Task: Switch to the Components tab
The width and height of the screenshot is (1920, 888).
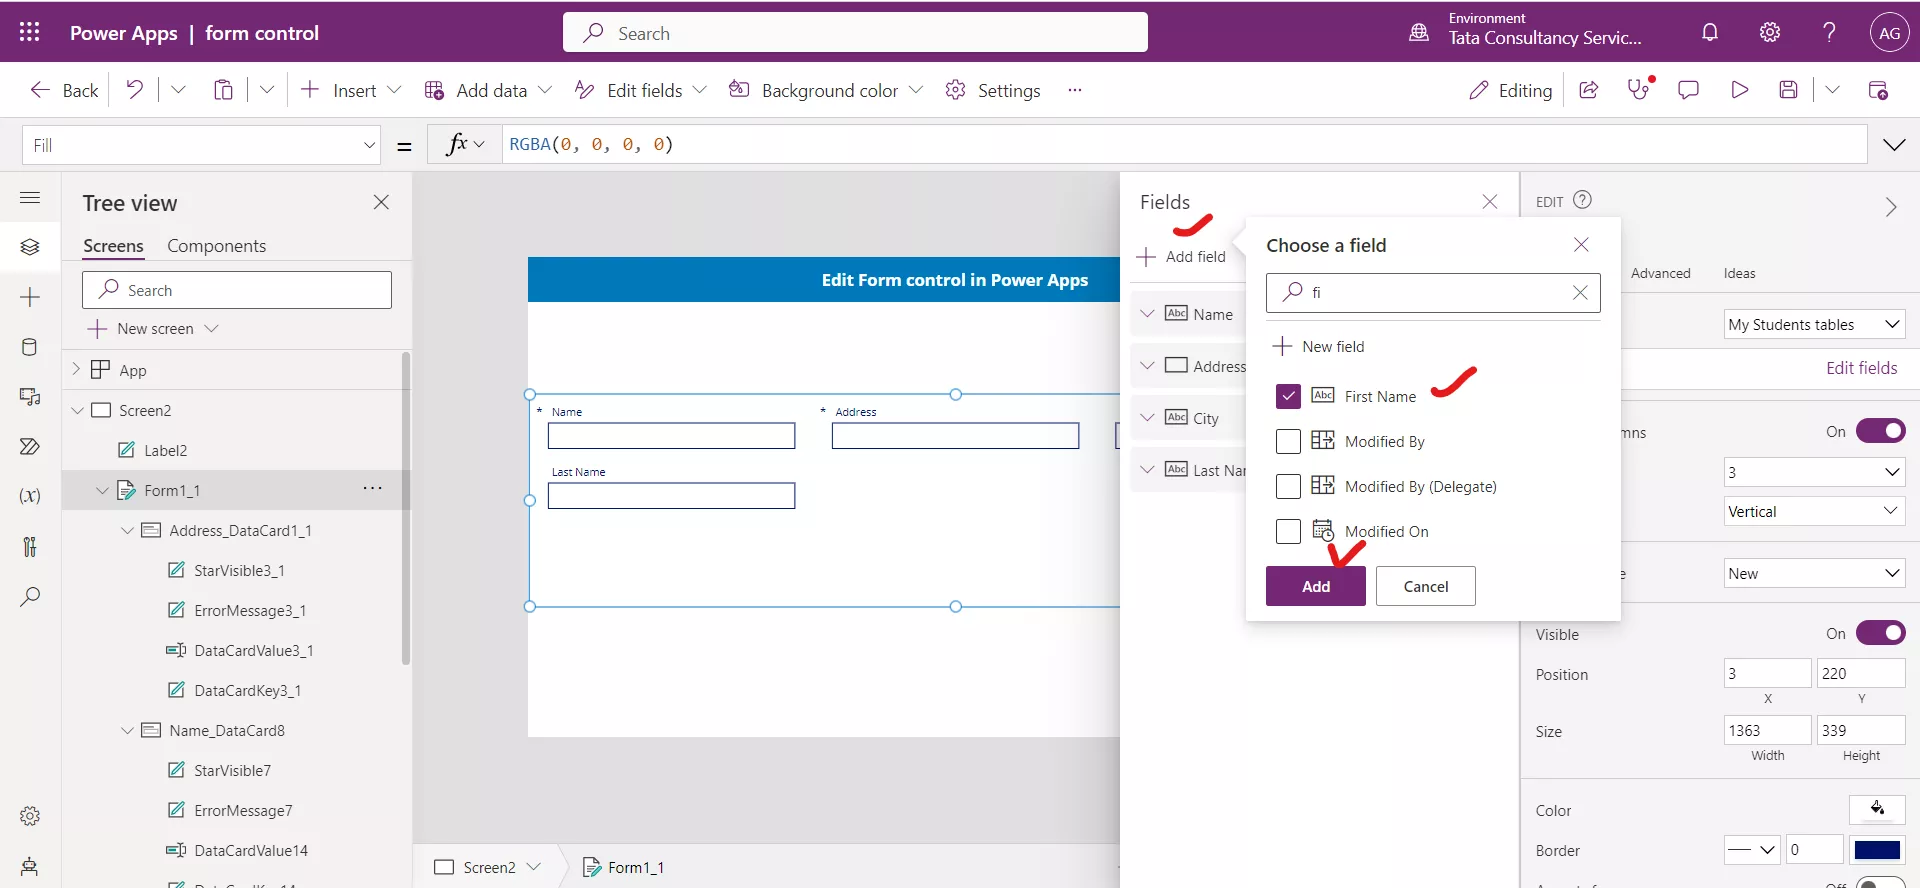Action: tap(216, 246)
